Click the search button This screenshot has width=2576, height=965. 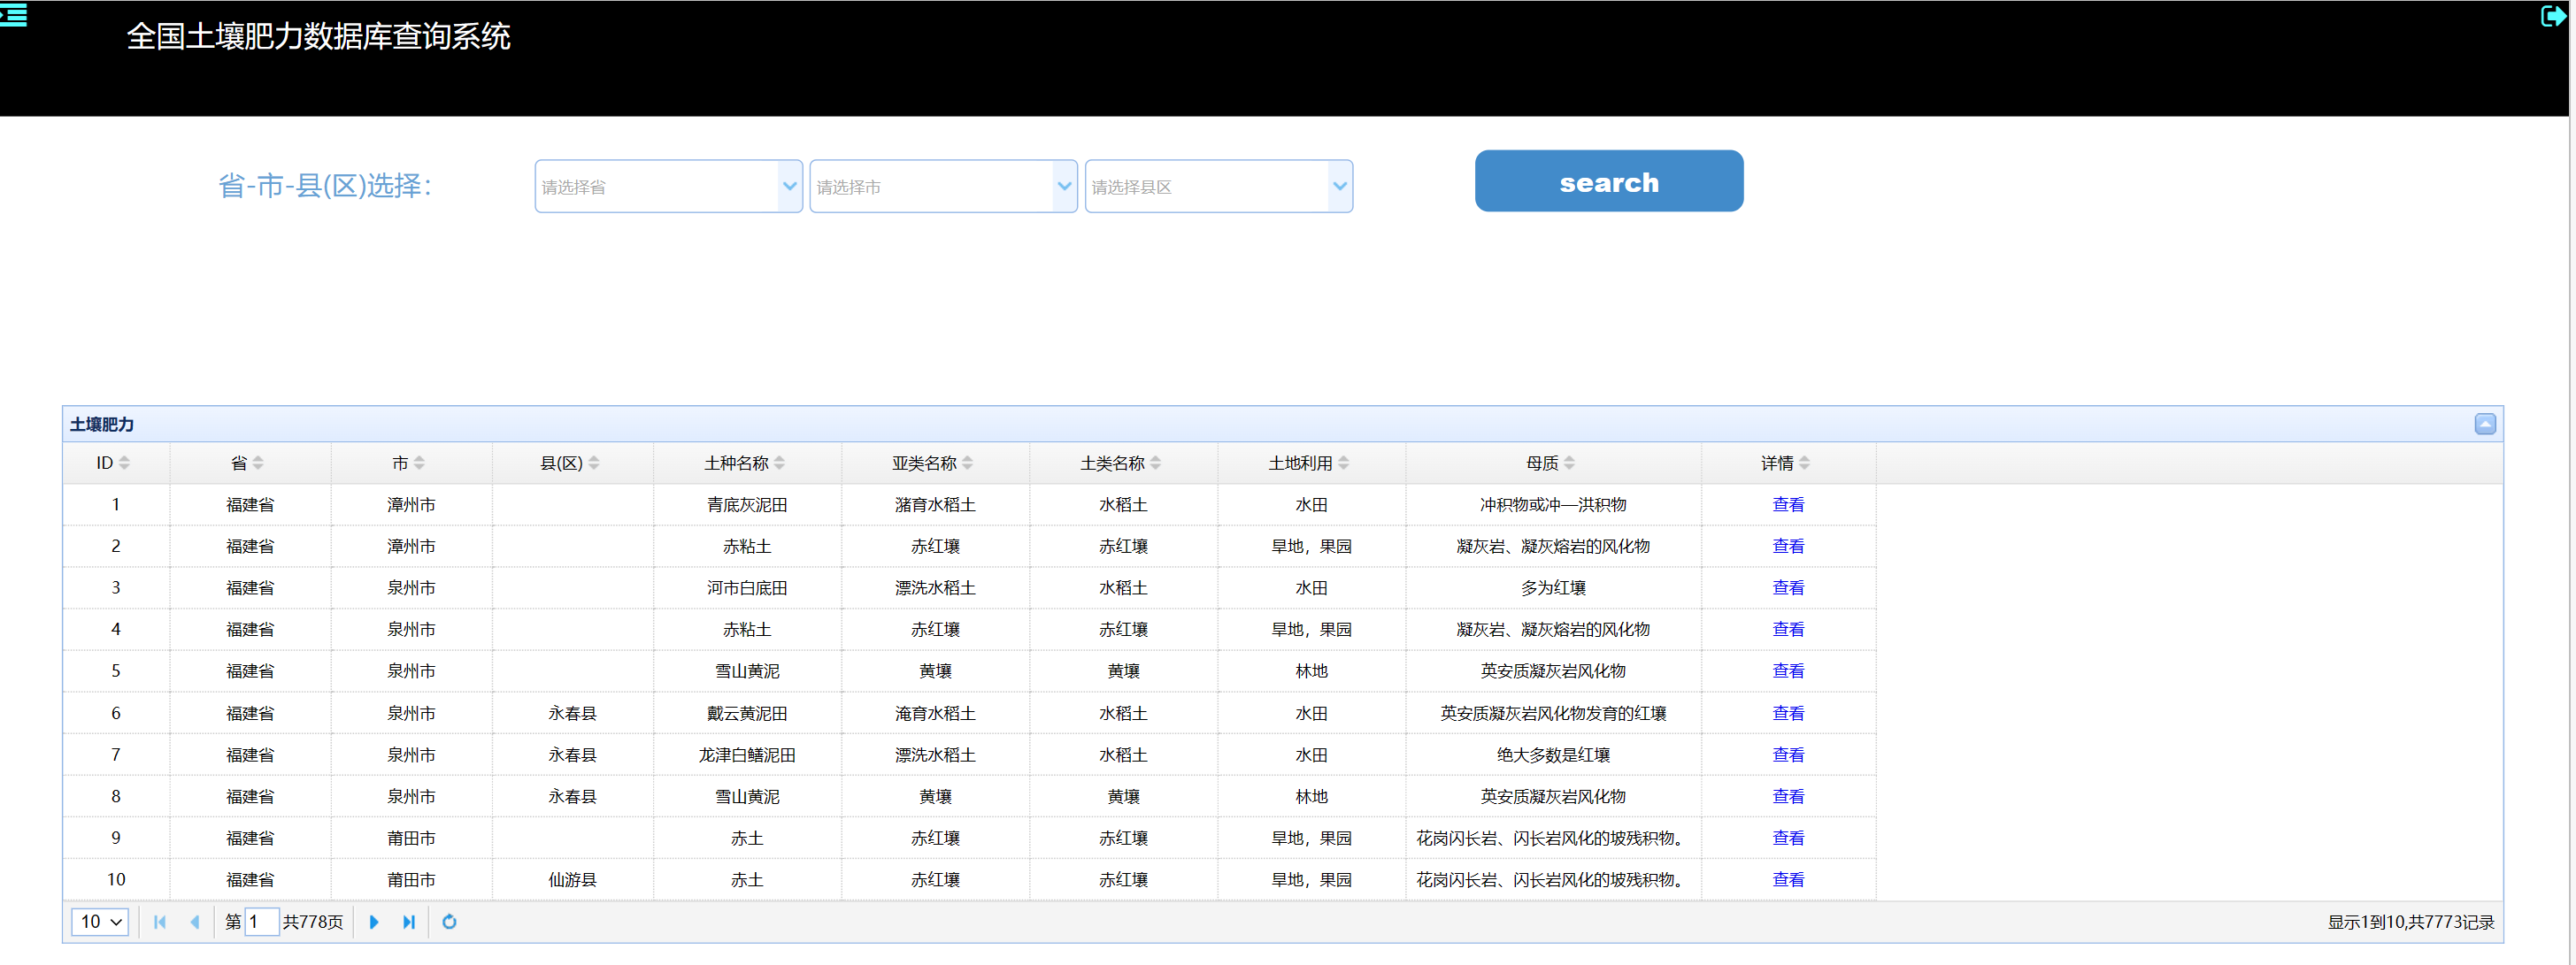tap(1609, 181)
